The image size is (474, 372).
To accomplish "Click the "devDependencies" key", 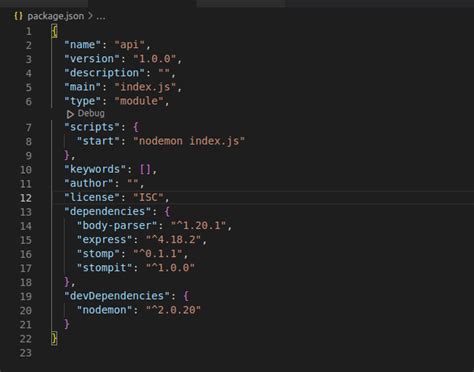I will click(x=117, y=296).
